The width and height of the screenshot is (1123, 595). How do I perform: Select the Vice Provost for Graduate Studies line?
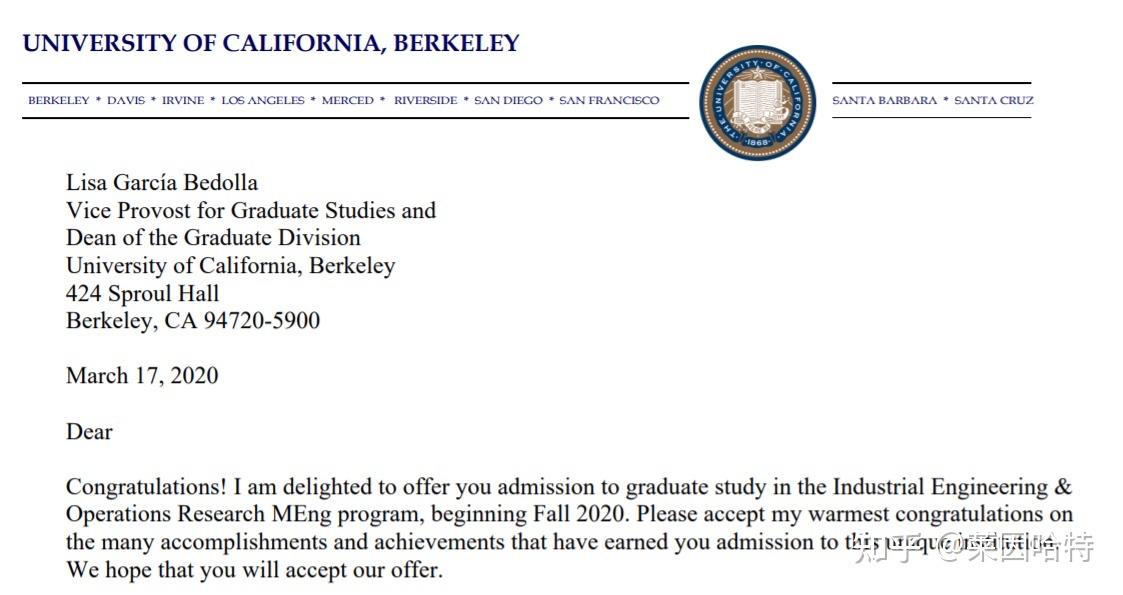tap(251, 211)
